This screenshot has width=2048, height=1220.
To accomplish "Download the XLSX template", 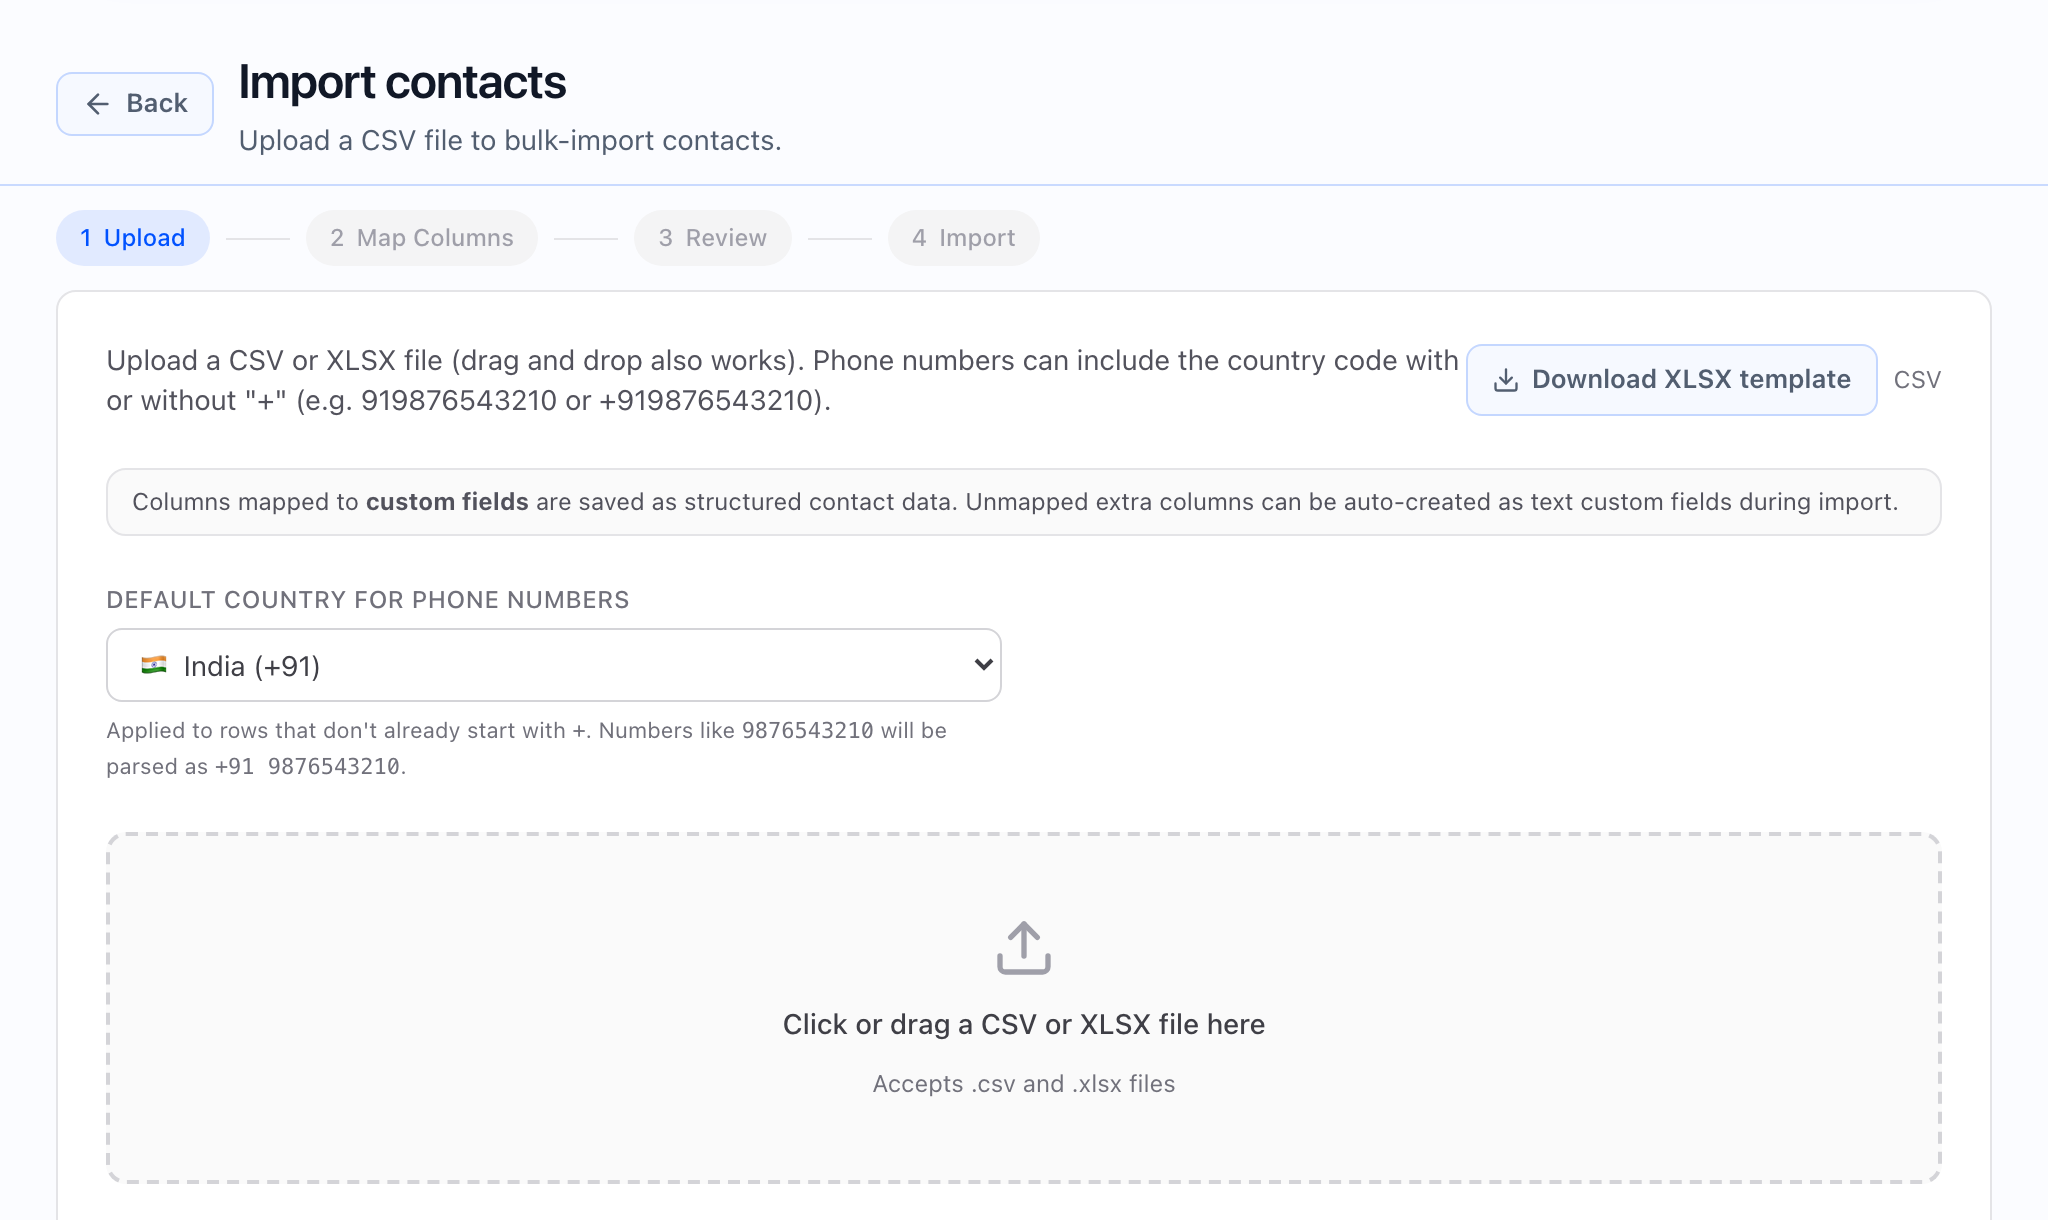I will click(1671, 380).
